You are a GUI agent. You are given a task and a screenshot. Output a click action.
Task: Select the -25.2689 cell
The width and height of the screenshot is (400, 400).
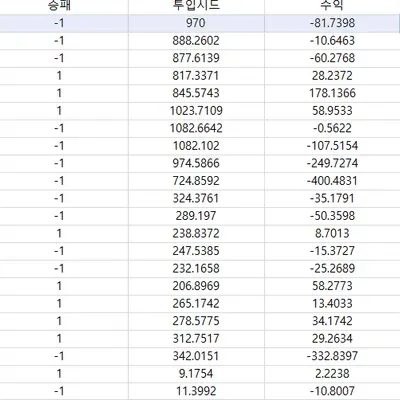332,269
